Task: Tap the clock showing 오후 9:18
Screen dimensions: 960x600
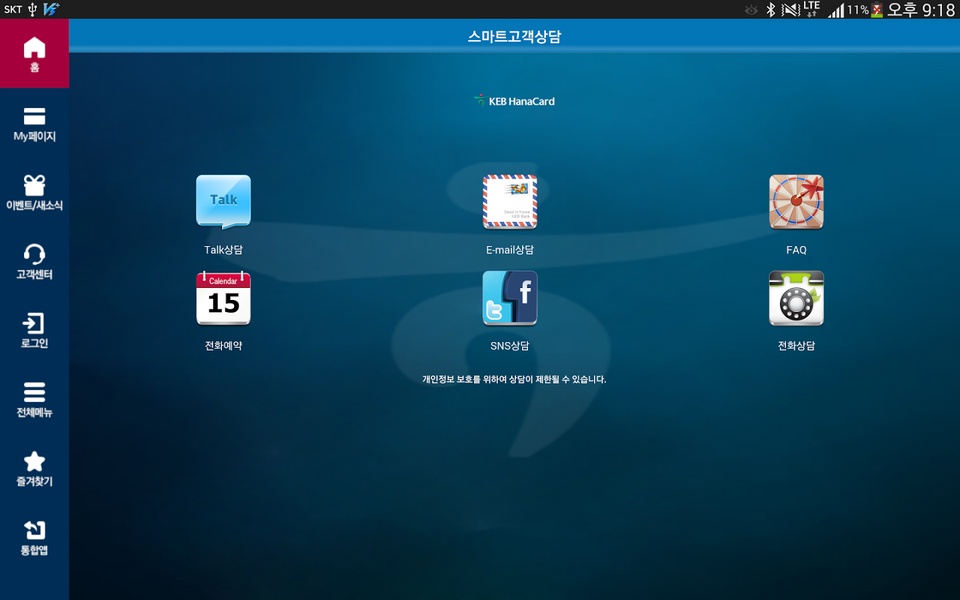Action: (921, 9)
